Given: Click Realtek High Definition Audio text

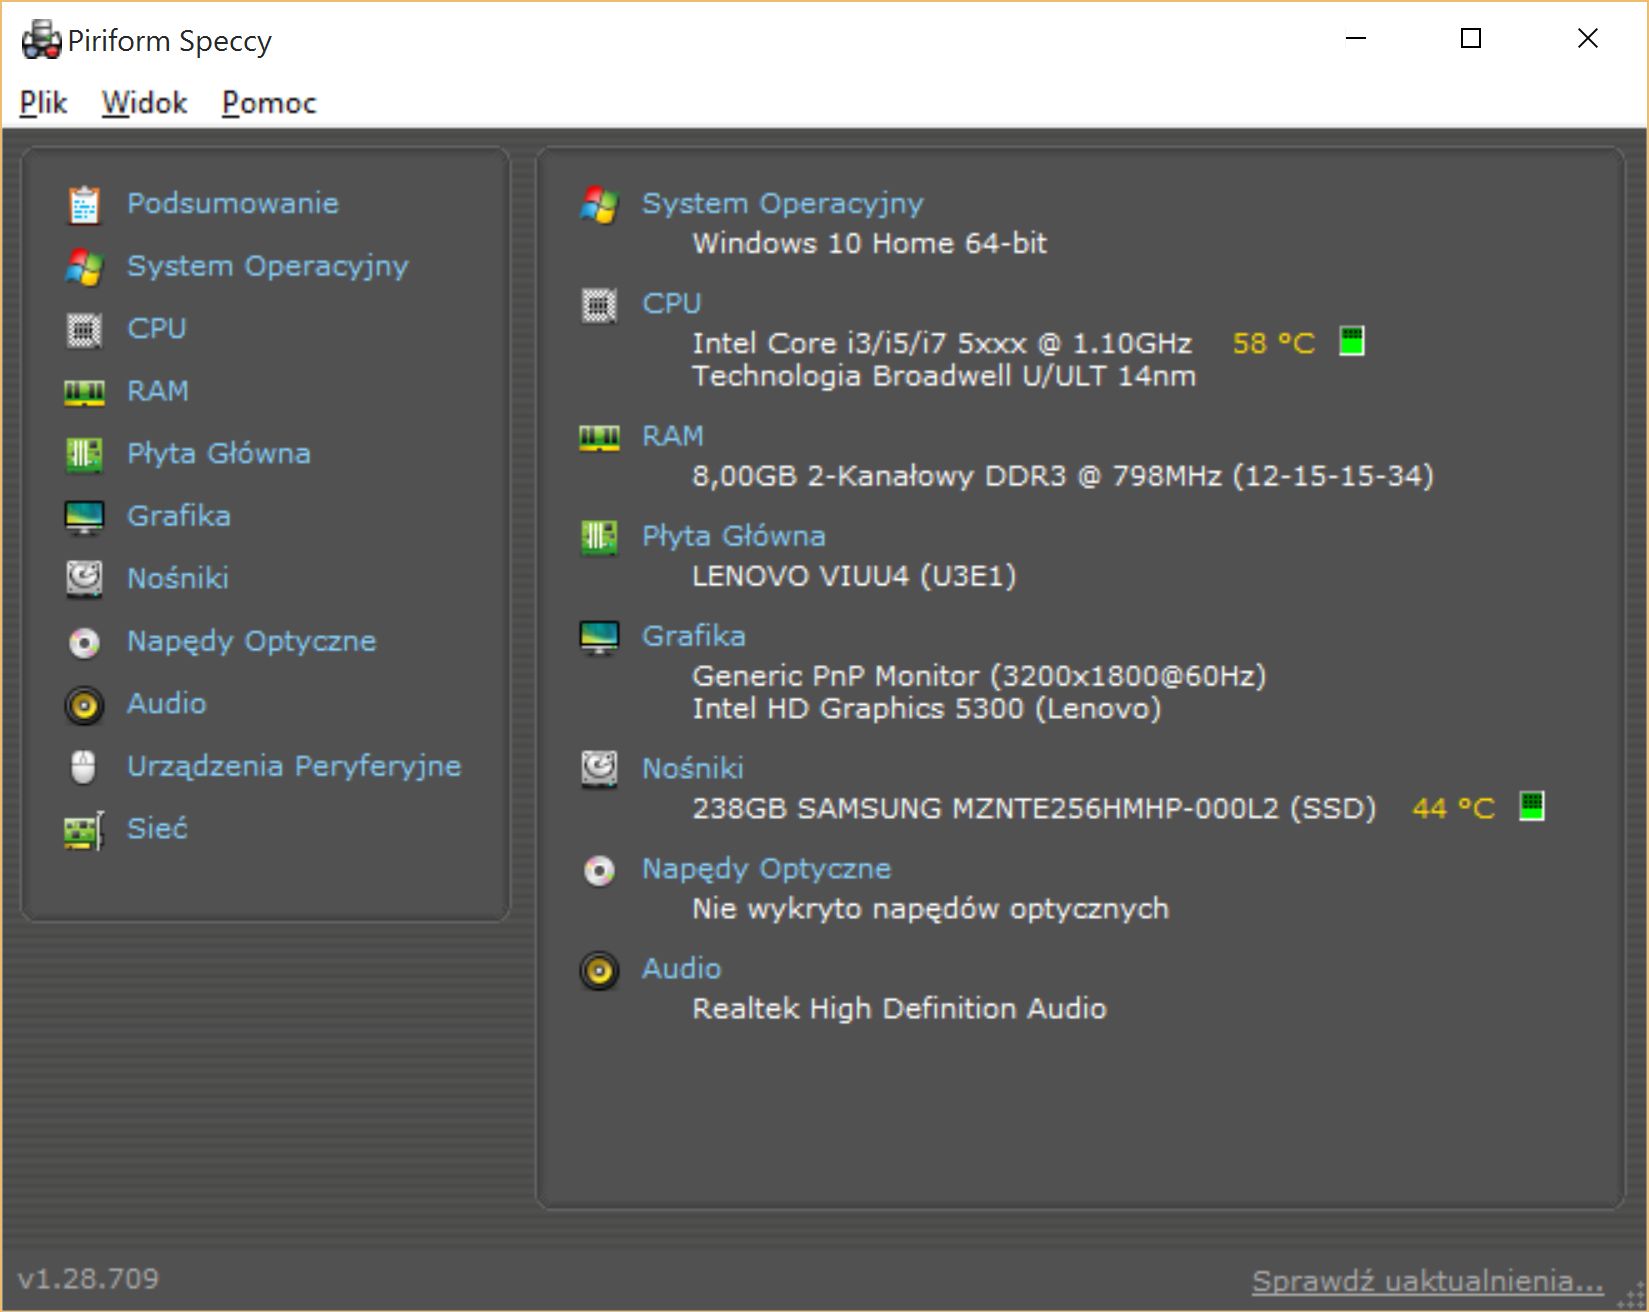Looking at the screenshot, I should [x=899, y=1008].
